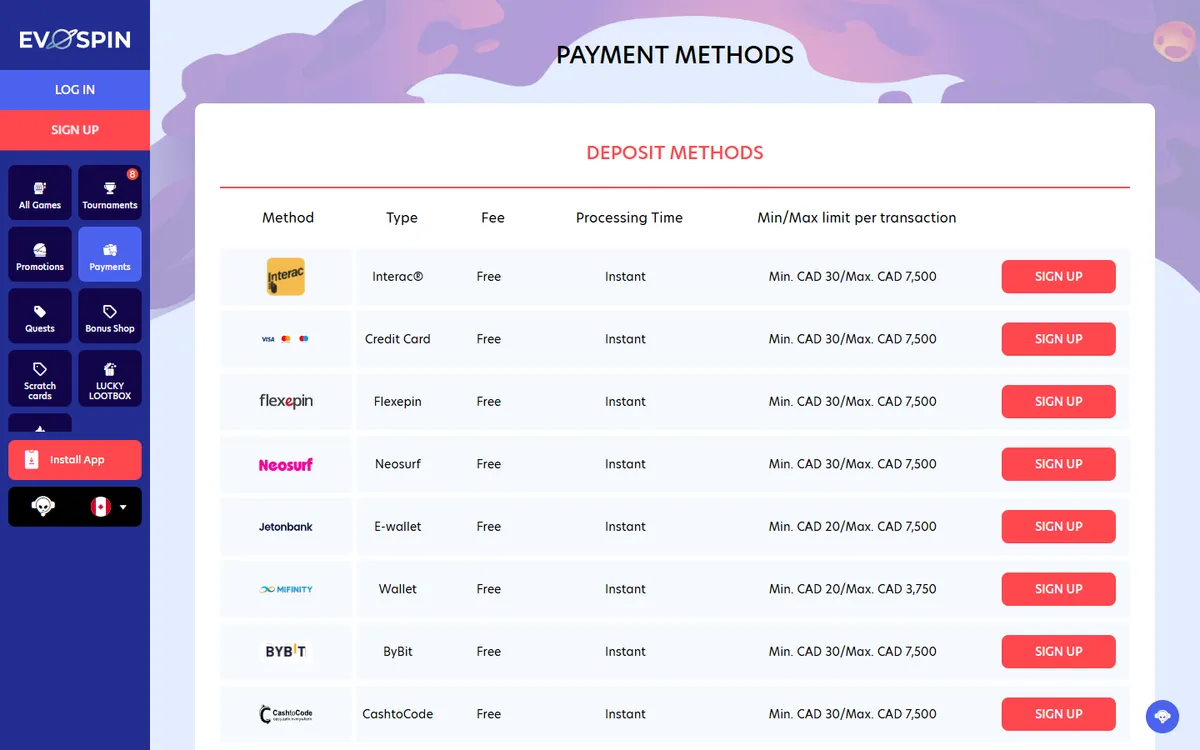Open the Canada flag language dropdown

pyautogui.click(x=109, y=507)
